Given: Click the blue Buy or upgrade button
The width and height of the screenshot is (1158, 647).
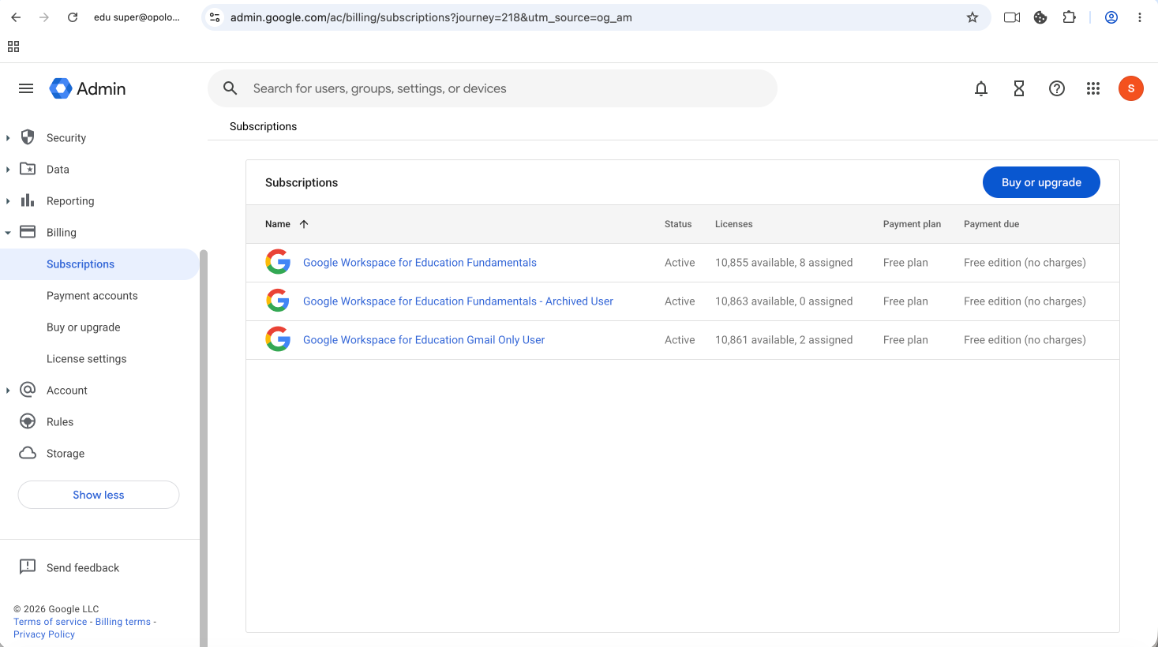Looking at the screenshot, I should click(1041, 182).
